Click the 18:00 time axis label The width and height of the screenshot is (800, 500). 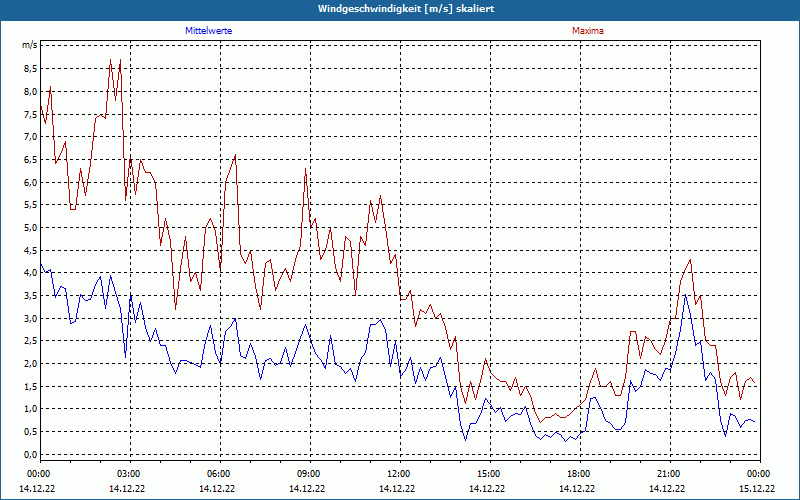(579, 474)
